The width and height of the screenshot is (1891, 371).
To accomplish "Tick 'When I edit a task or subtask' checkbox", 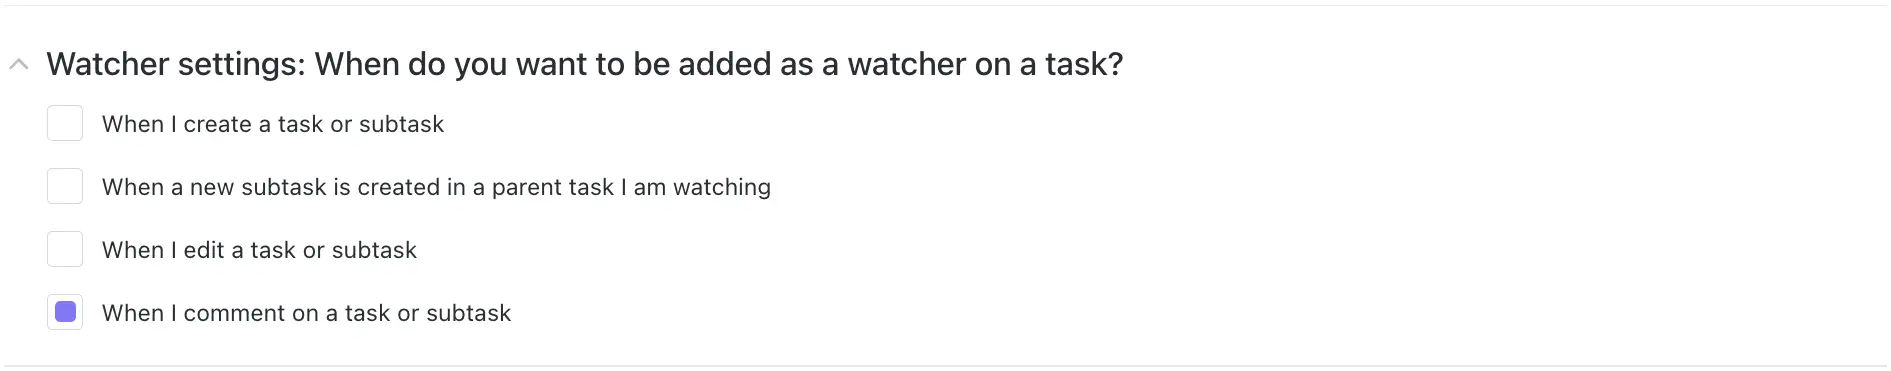I will coord(65,250).
